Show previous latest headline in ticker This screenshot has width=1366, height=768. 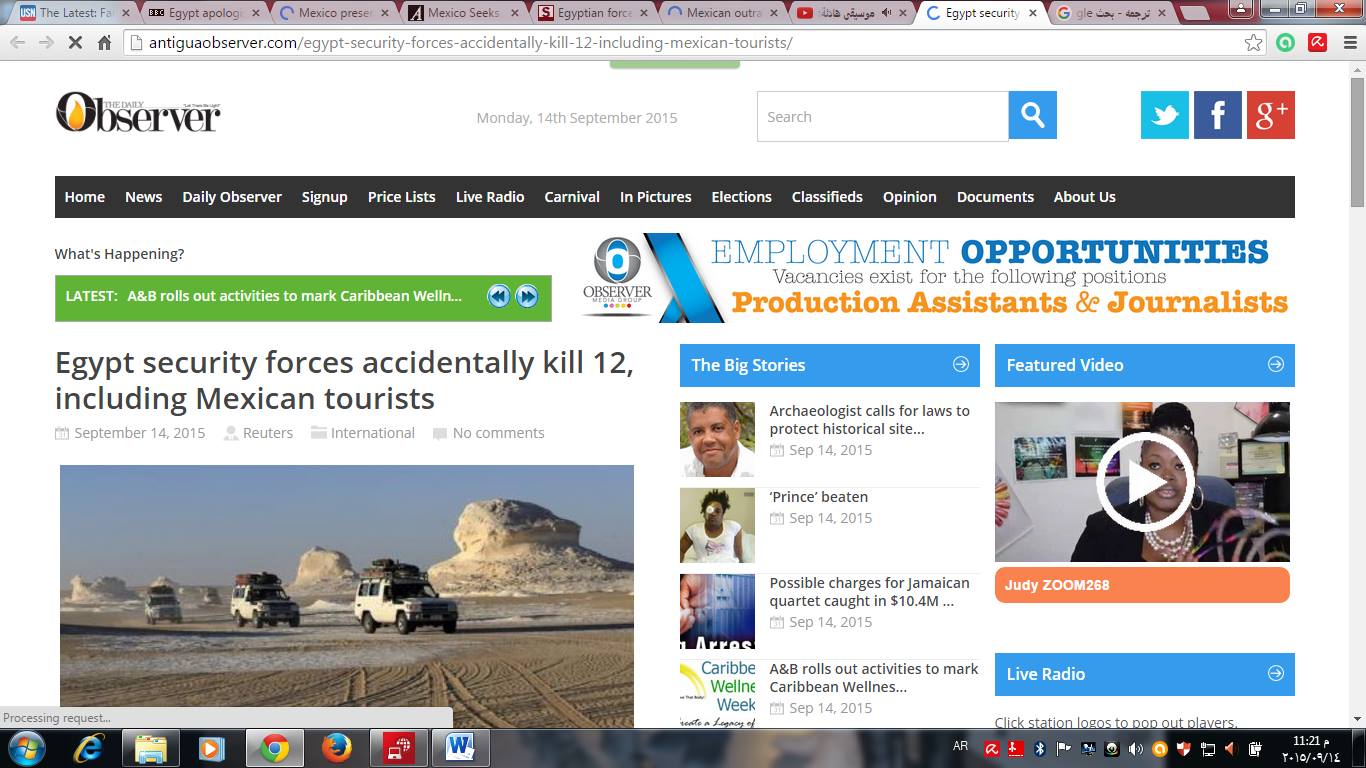[x=498, y=296]
